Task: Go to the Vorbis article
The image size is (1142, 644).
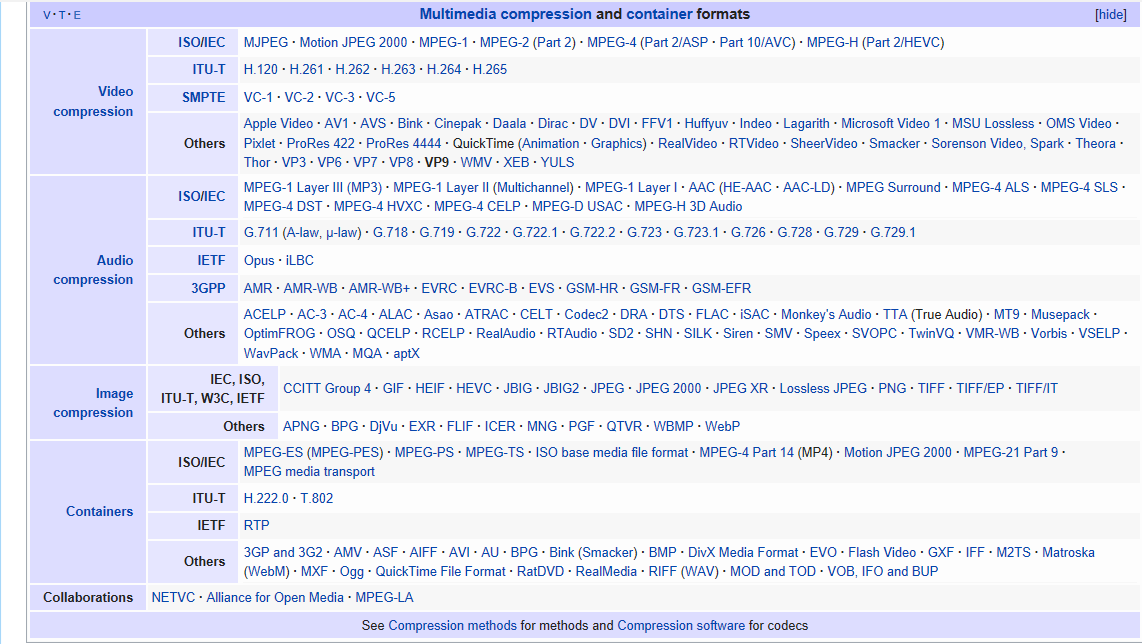Action: (x=1049, y=334)
